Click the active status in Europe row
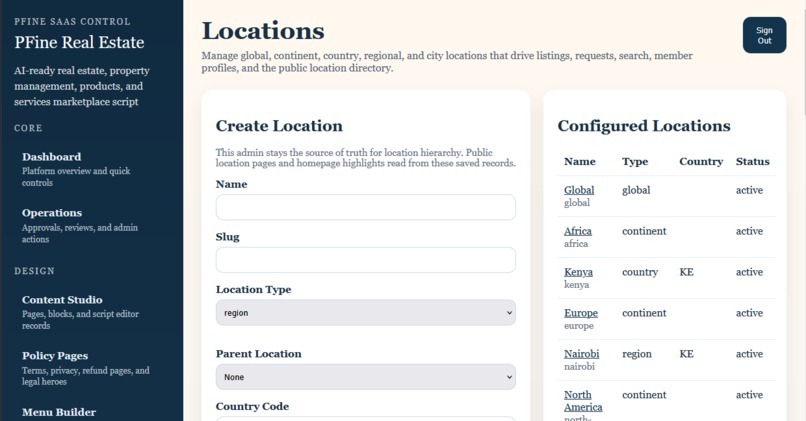Viewport: 806px width, 421px height. (x=749, y=313)
